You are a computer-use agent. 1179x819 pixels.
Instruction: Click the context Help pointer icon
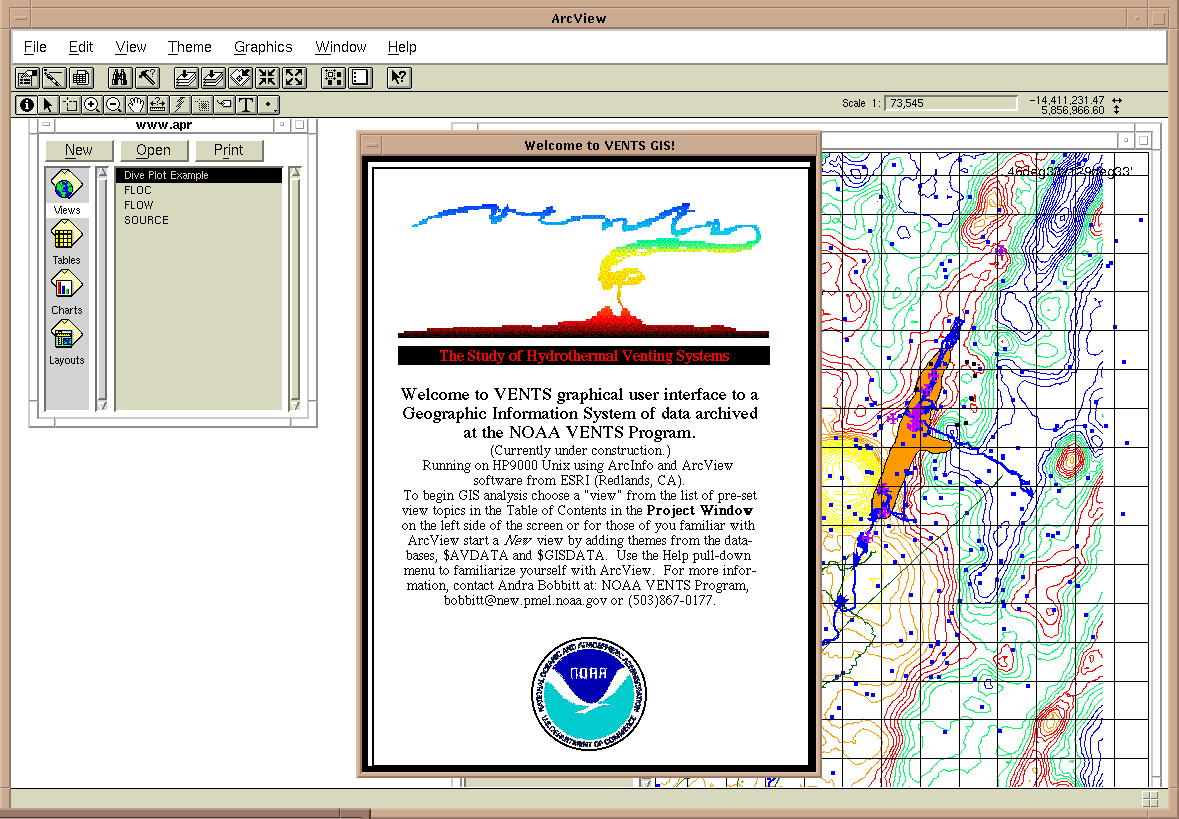point(399,77)
